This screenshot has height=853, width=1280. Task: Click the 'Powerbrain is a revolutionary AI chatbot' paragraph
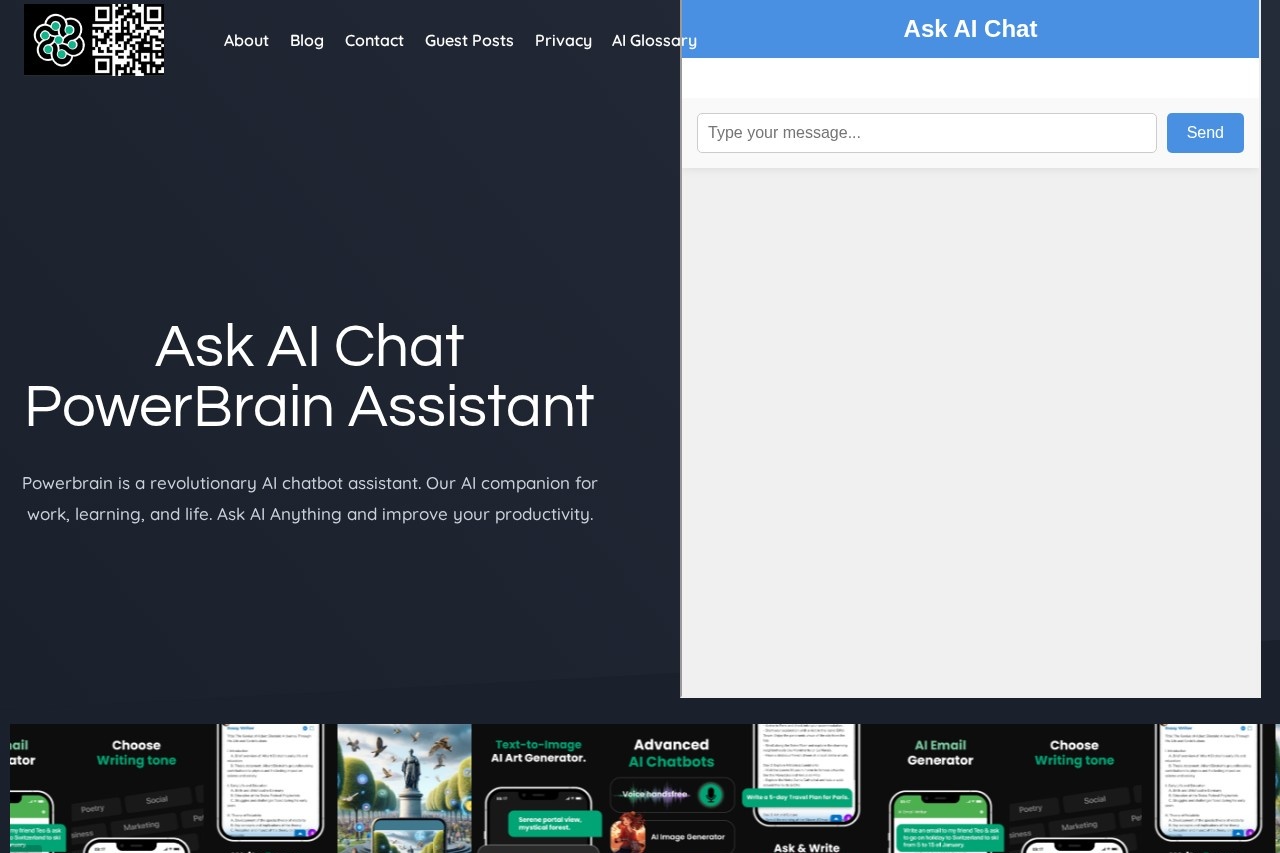(310, 498)
